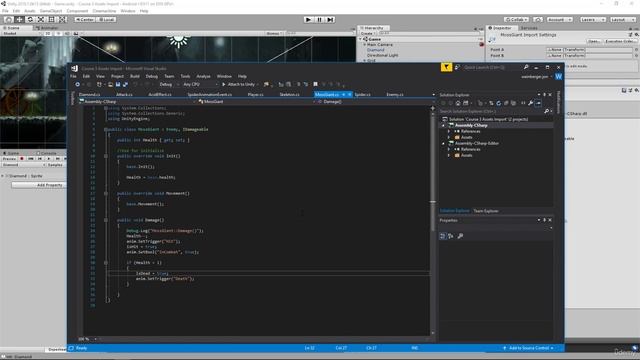640x360 pixels.
Task: Open Visual Studio Edit menu
Action: tap(86, 76)
